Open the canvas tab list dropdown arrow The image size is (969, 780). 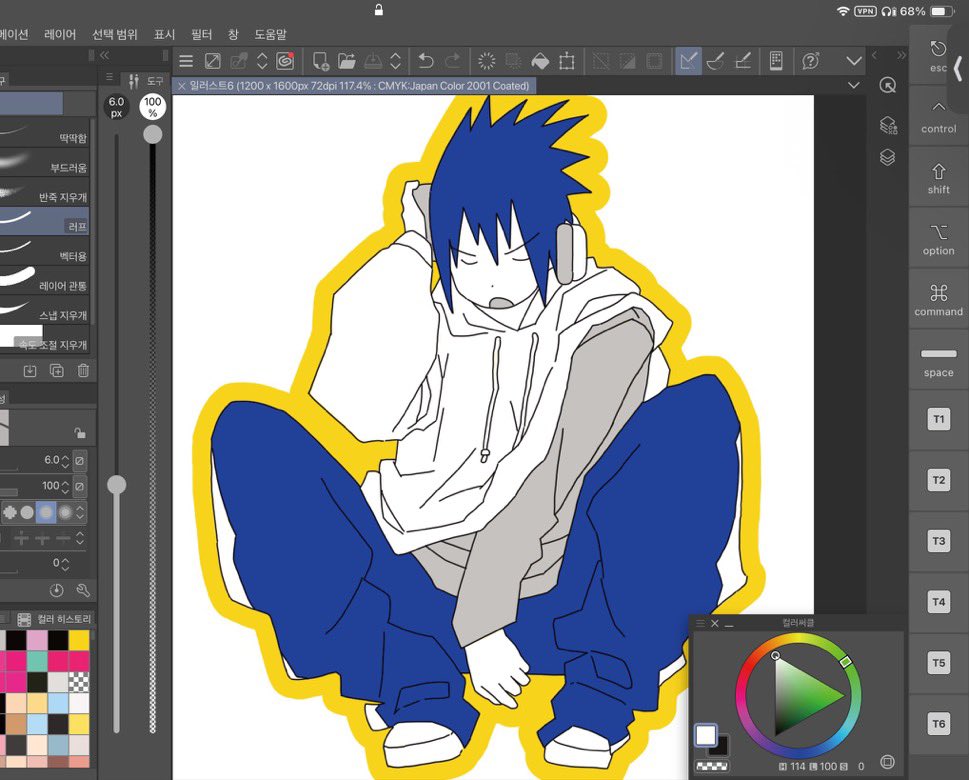853,85
